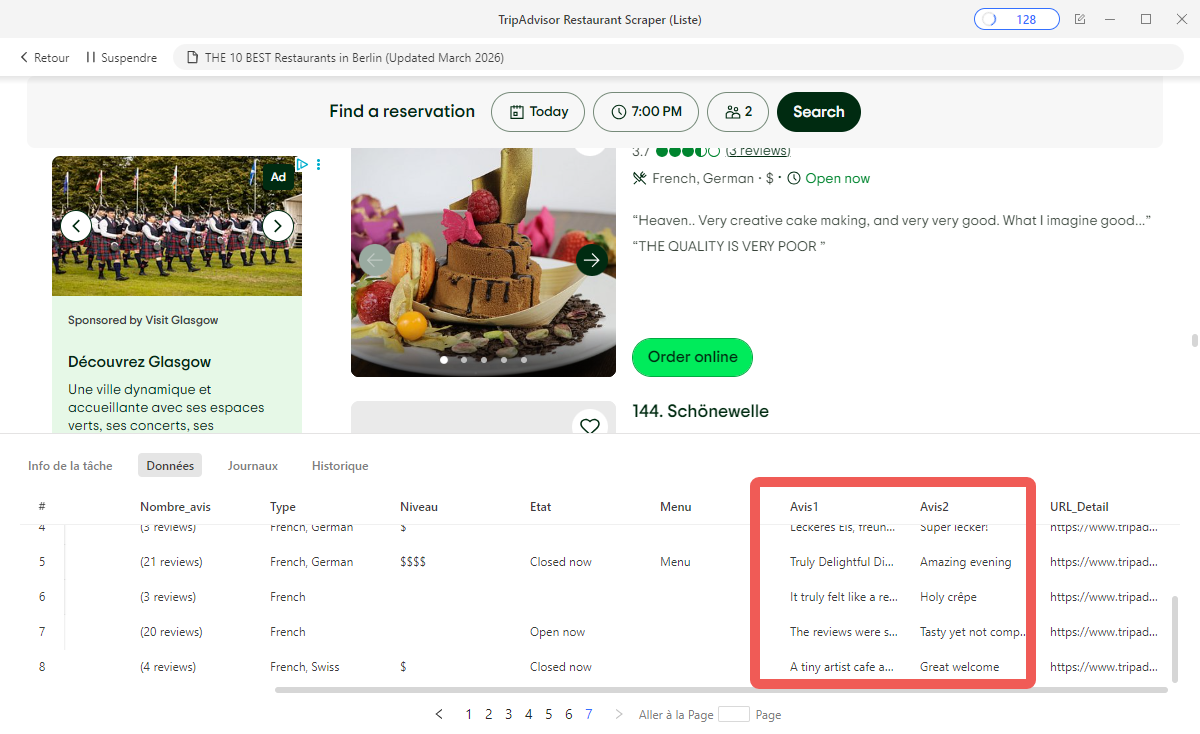Click the left arrow in the Glasgow ad carousel

tap(76, 226)
